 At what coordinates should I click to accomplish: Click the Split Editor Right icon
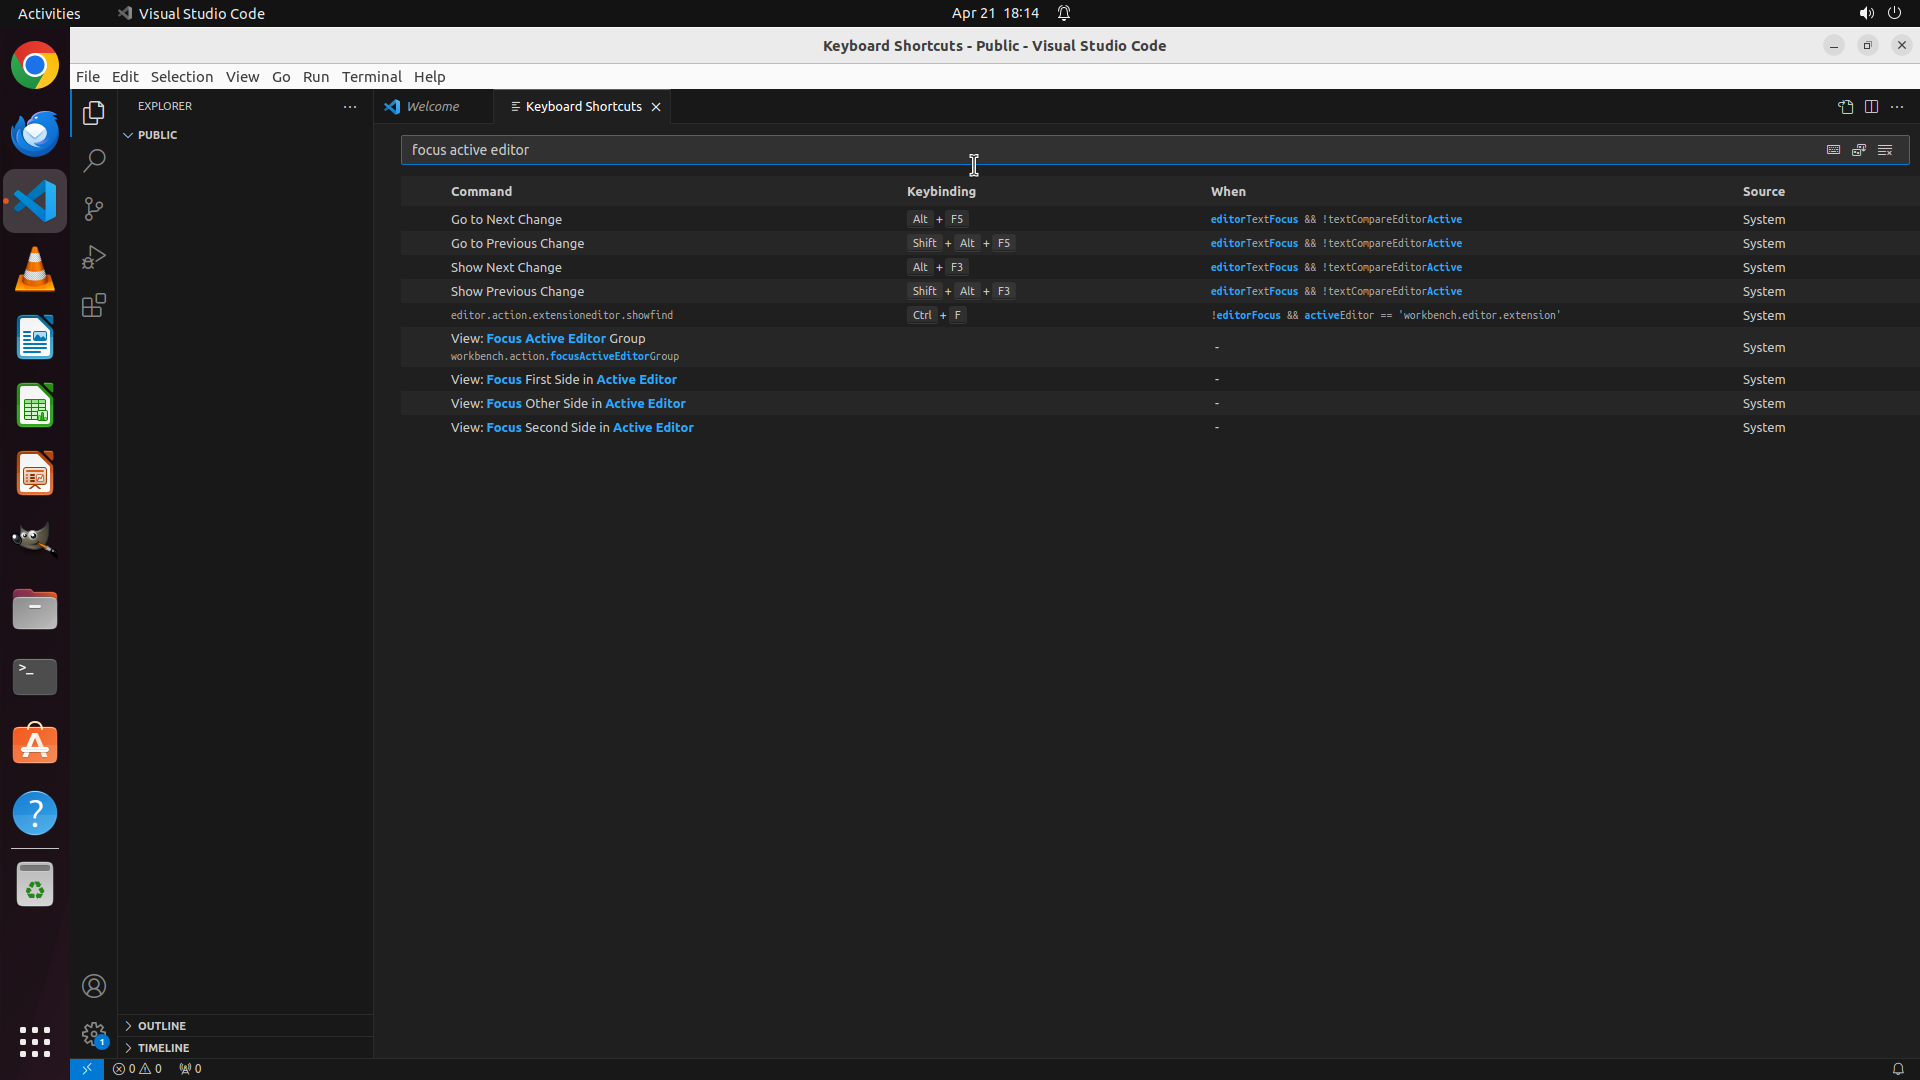(x=1871, y=107)
